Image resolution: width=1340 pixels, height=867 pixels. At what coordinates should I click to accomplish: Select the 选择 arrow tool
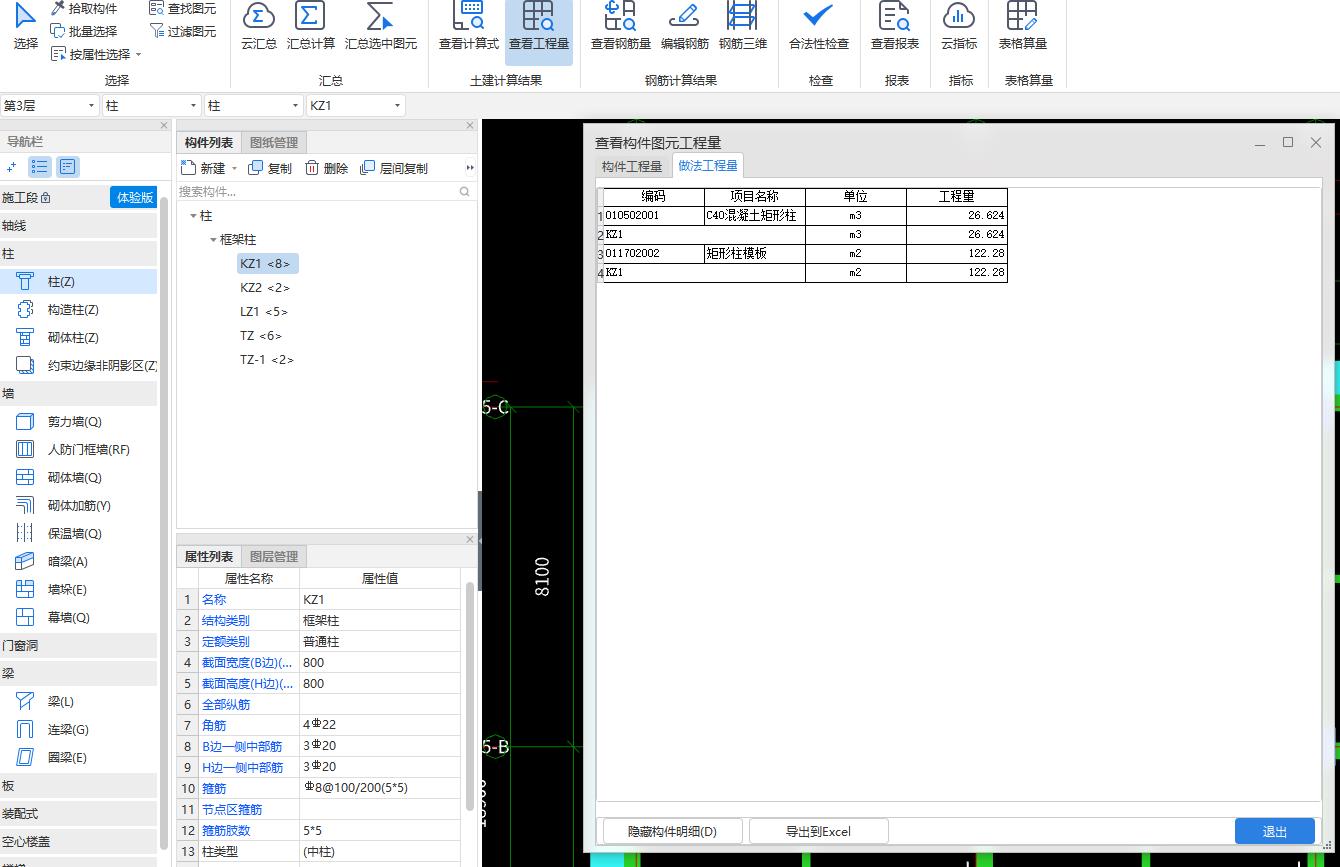26,27
